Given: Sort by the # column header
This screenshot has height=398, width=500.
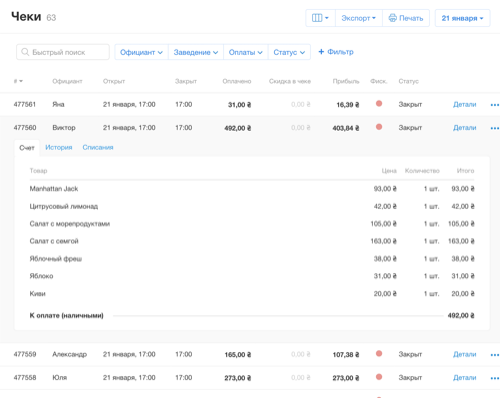Looking at the screenshot, I should (18, 81).
